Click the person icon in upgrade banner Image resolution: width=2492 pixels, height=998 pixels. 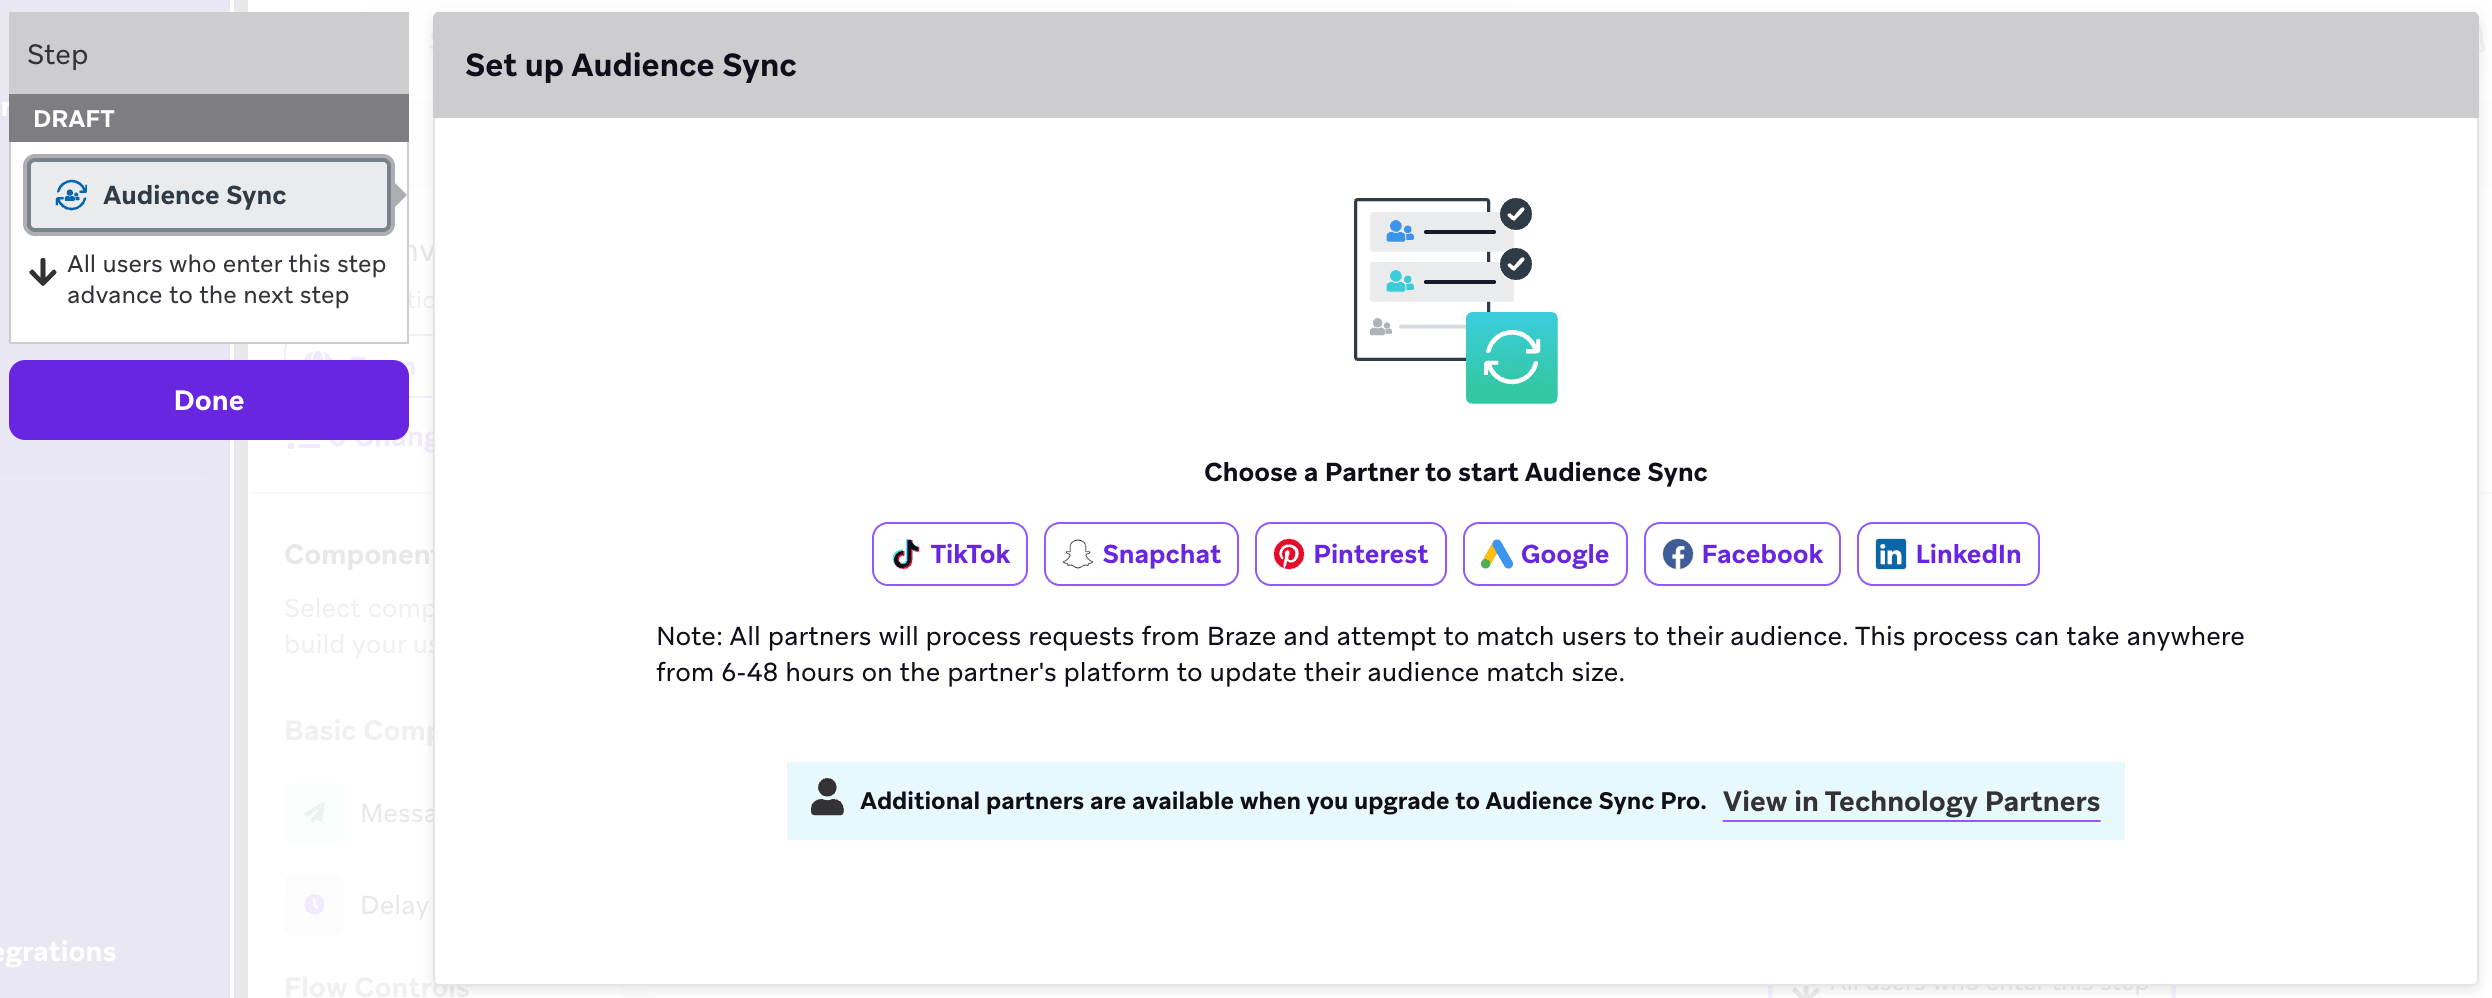[827, 799]
